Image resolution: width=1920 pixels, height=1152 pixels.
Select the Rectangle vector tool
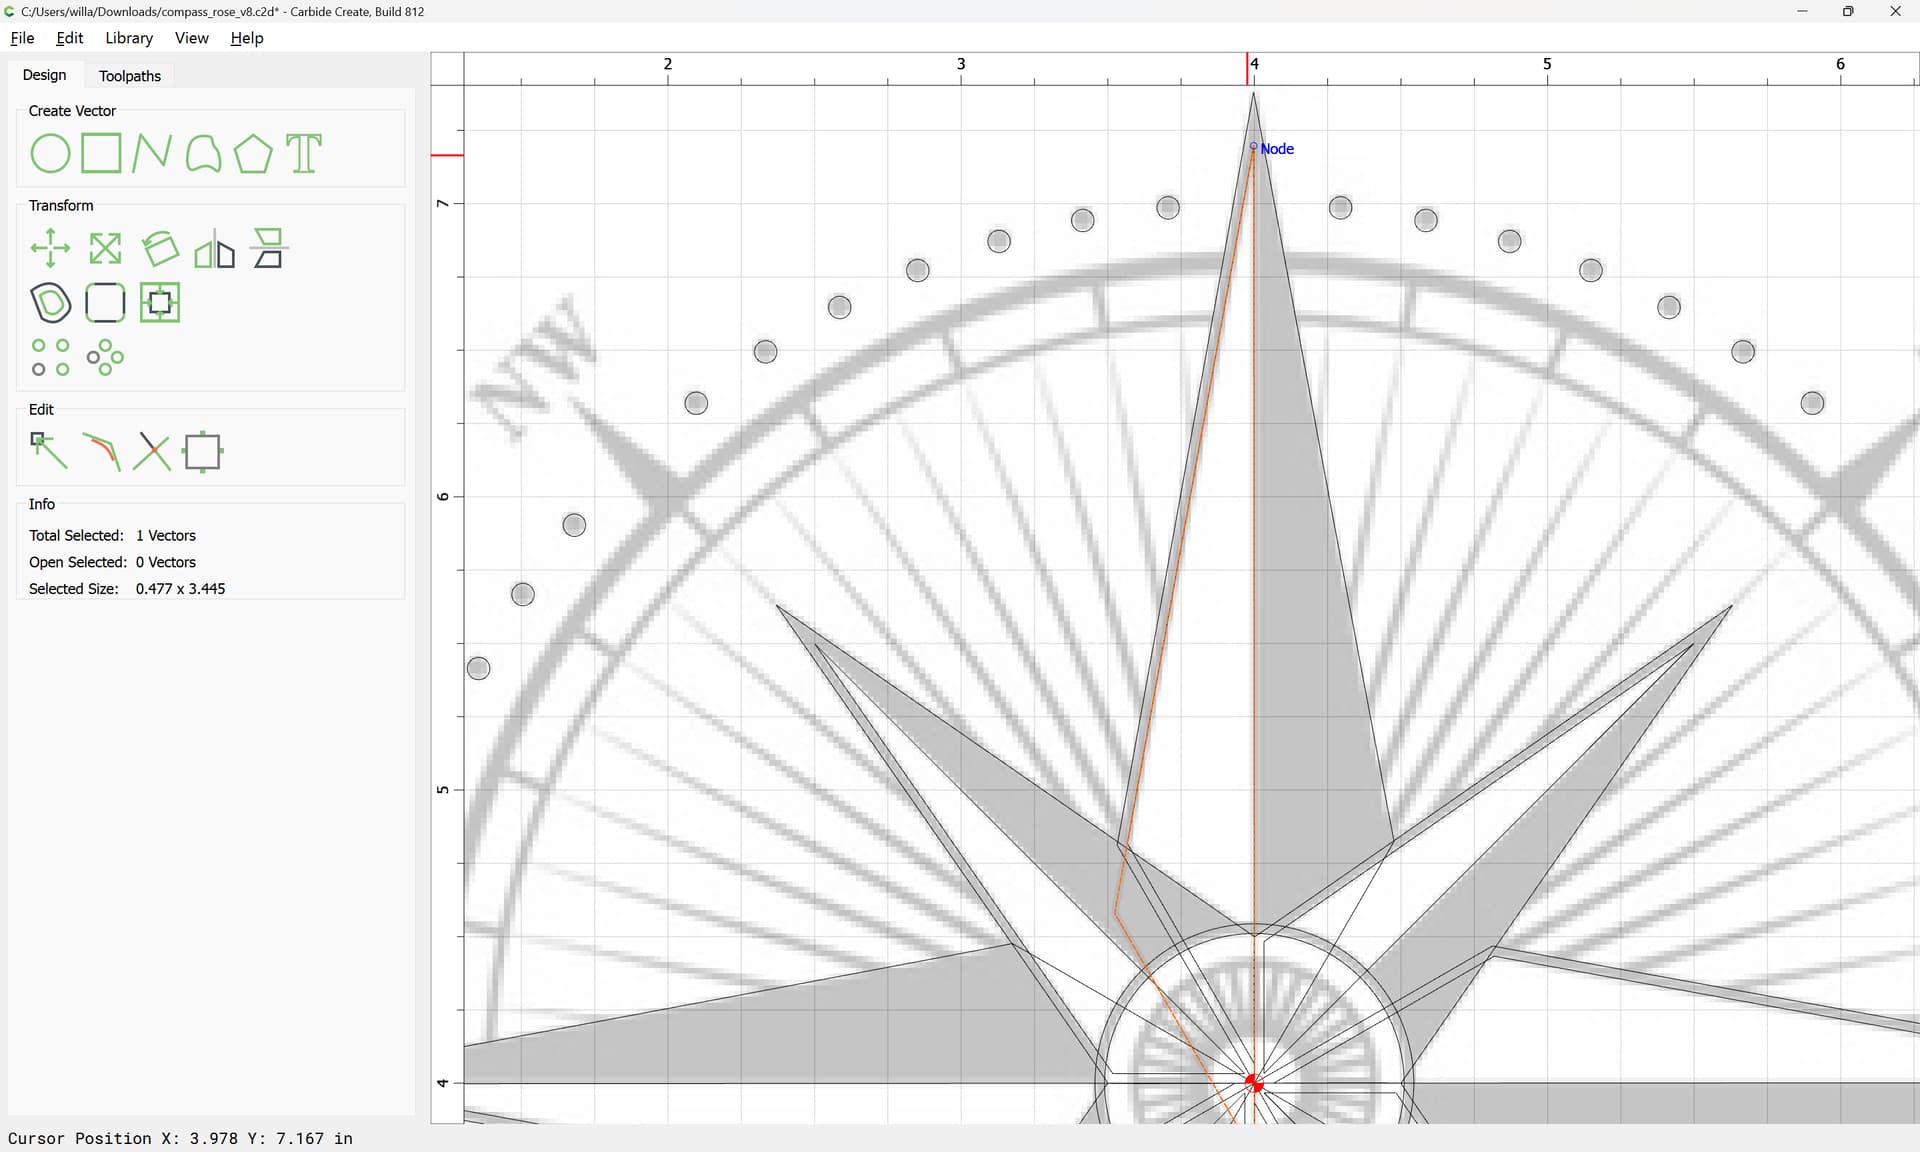(101, 154)
